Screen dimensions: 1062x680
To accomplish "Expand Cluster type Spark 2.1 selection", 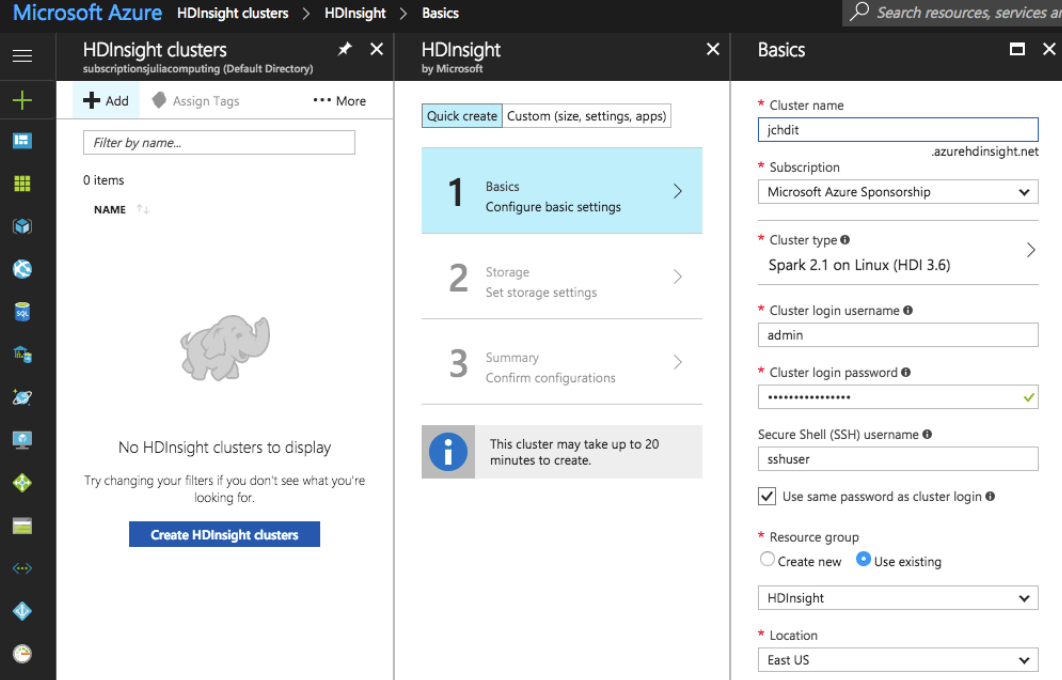I will pyautogui.click(x=897, y=253).
